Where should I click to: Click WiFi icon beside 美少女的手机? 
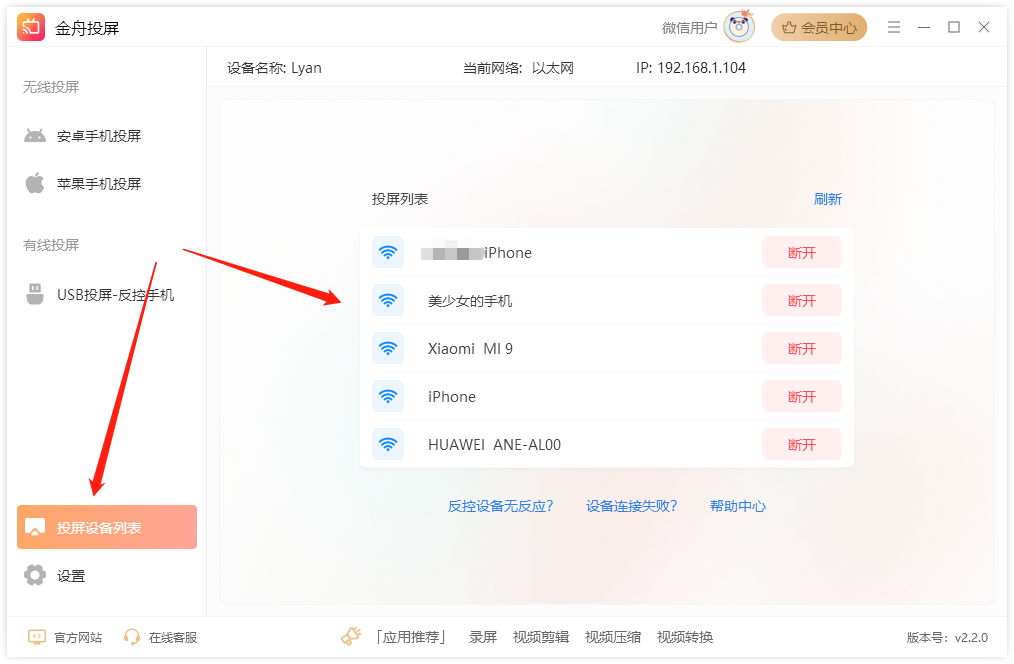(388, 300)
